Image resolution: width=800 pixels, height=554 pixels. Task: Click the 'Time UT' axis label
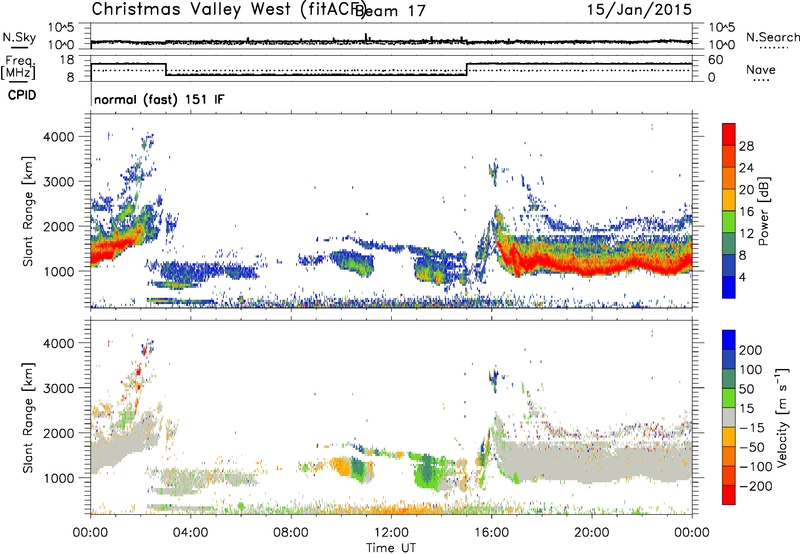[391, 548]
